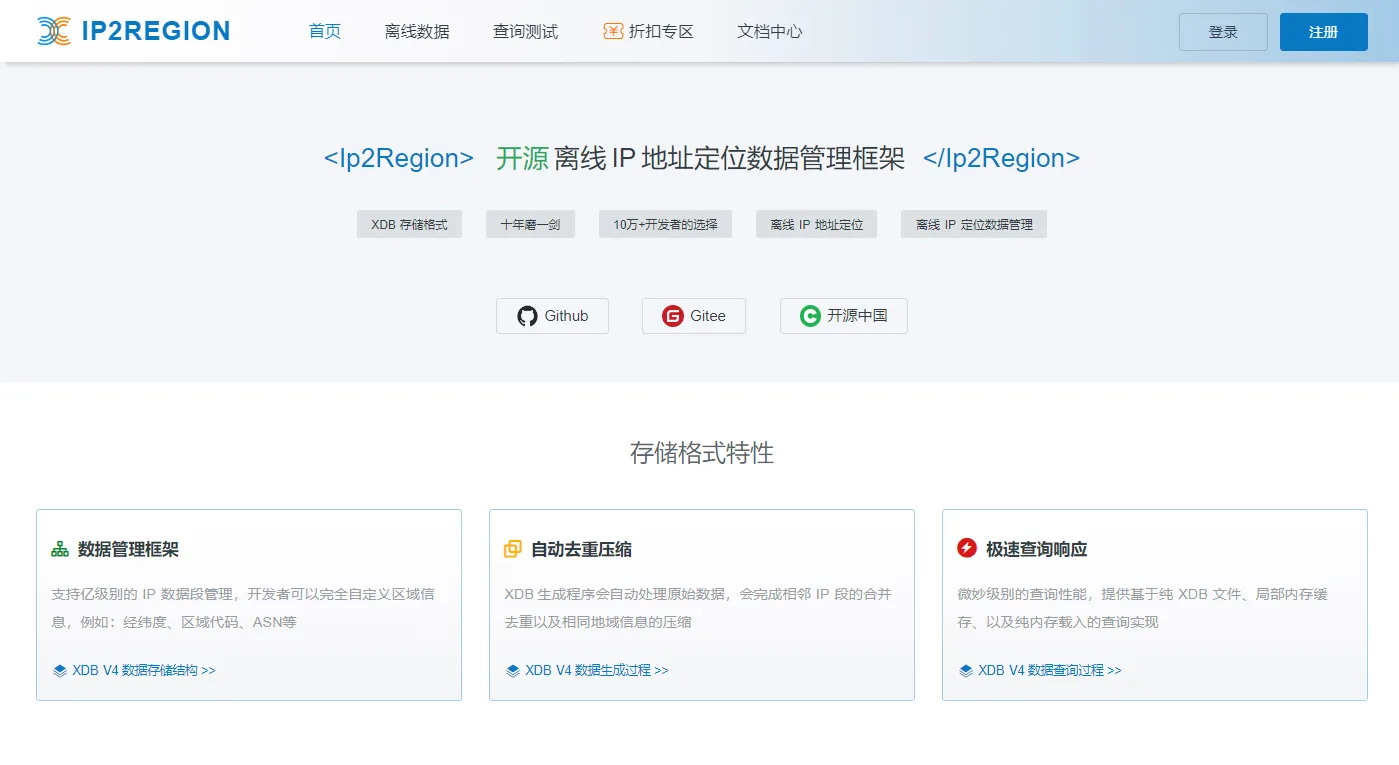Click the green 开源中国 icon
The height and width of the screenshot is (765, 1399).
pos(810,316)
